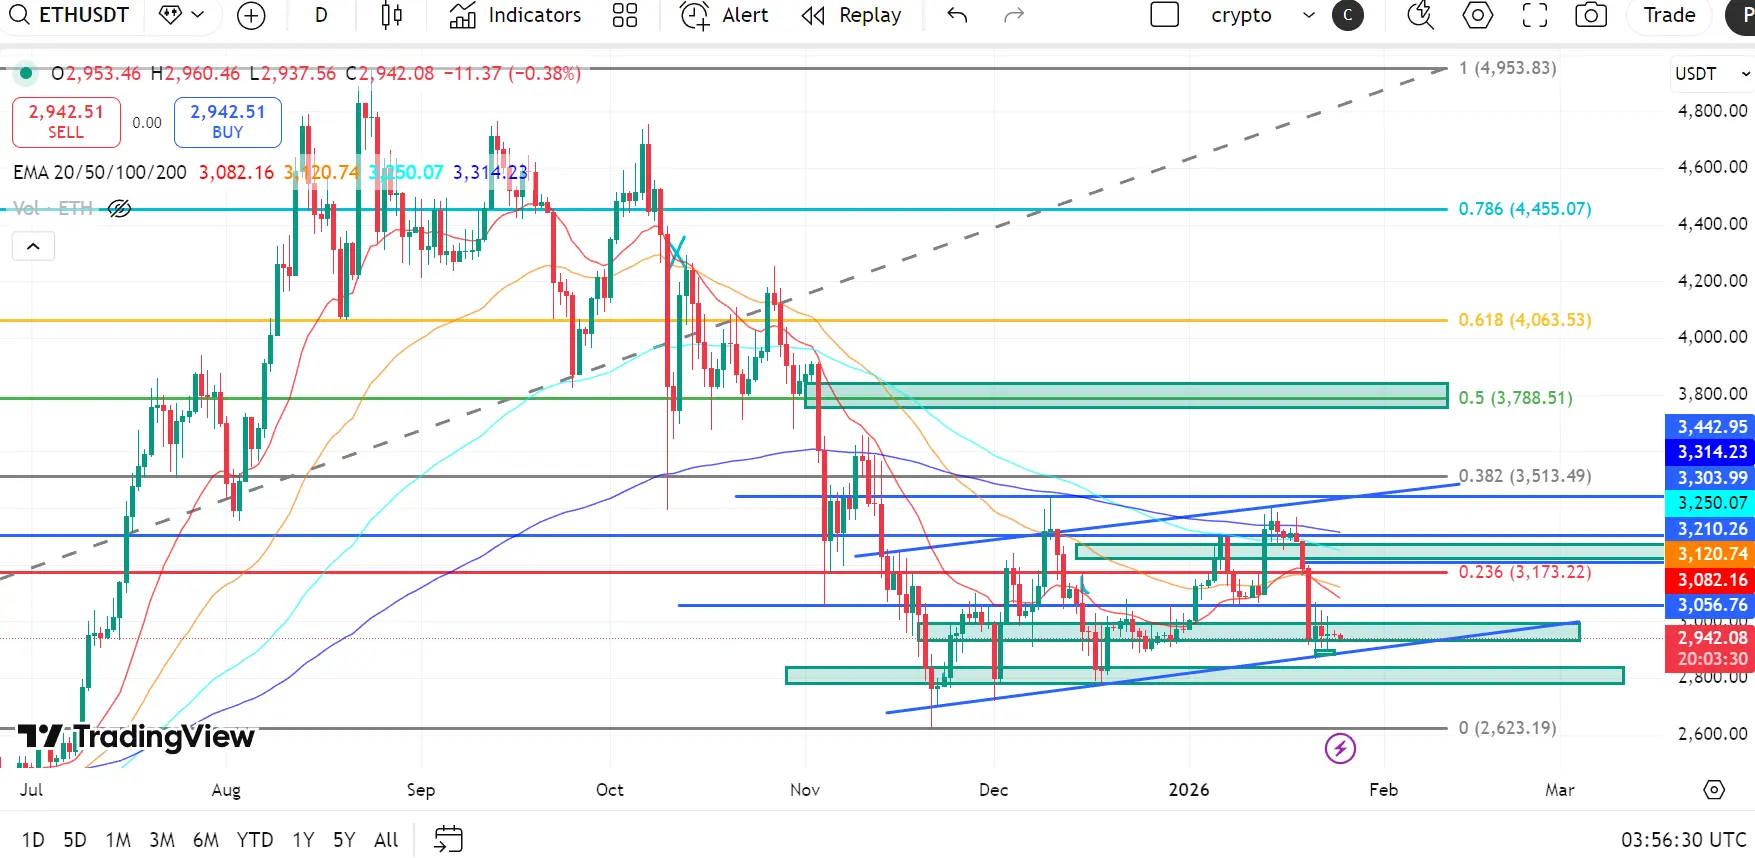Click the 4,800.00 price scale value

tap(1712, 111)
